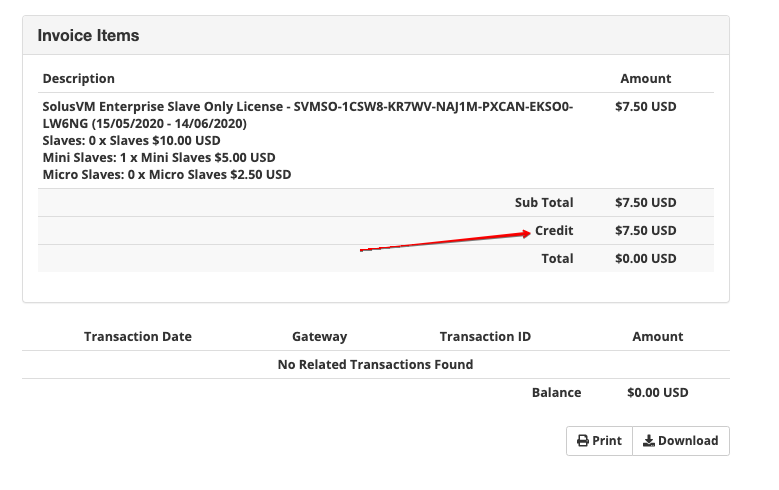Click the Credit amount $7.50 USD
Screen dimensions: 779x490
646,230
